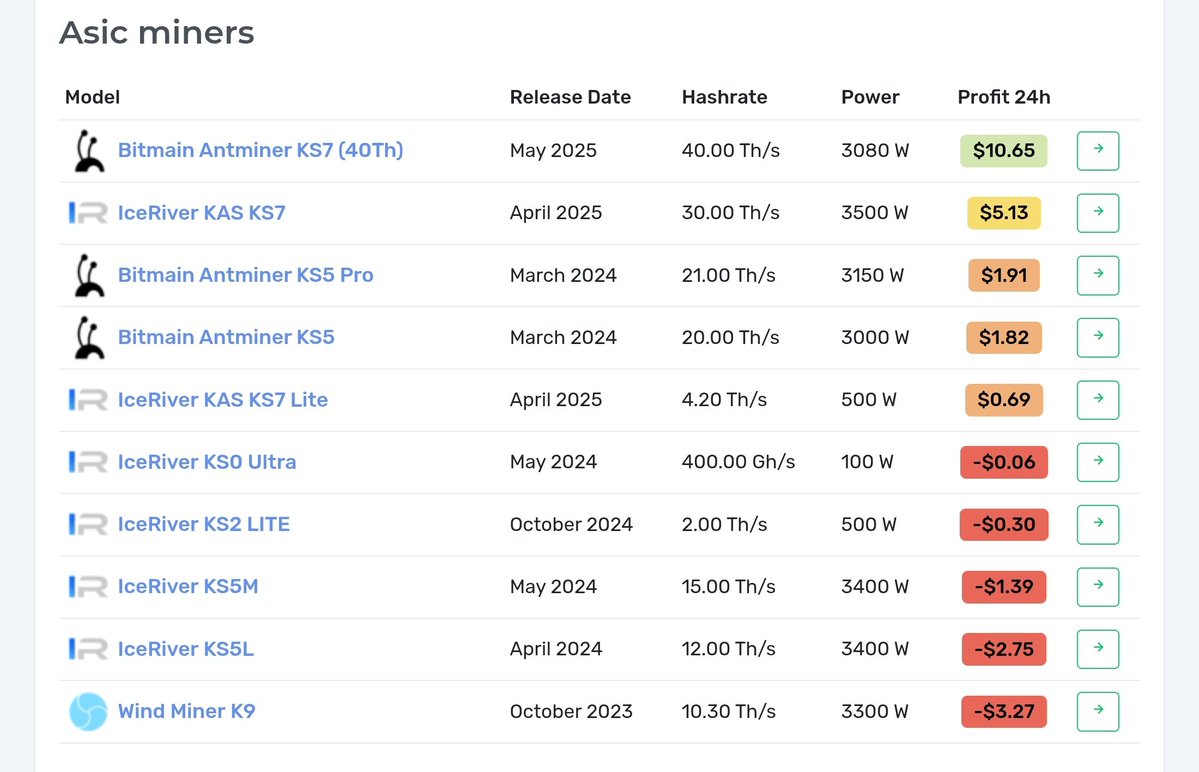Open the IceRiver KAS KS7 link
Viewport: 1199px width, 772px height.
point(201,212)
